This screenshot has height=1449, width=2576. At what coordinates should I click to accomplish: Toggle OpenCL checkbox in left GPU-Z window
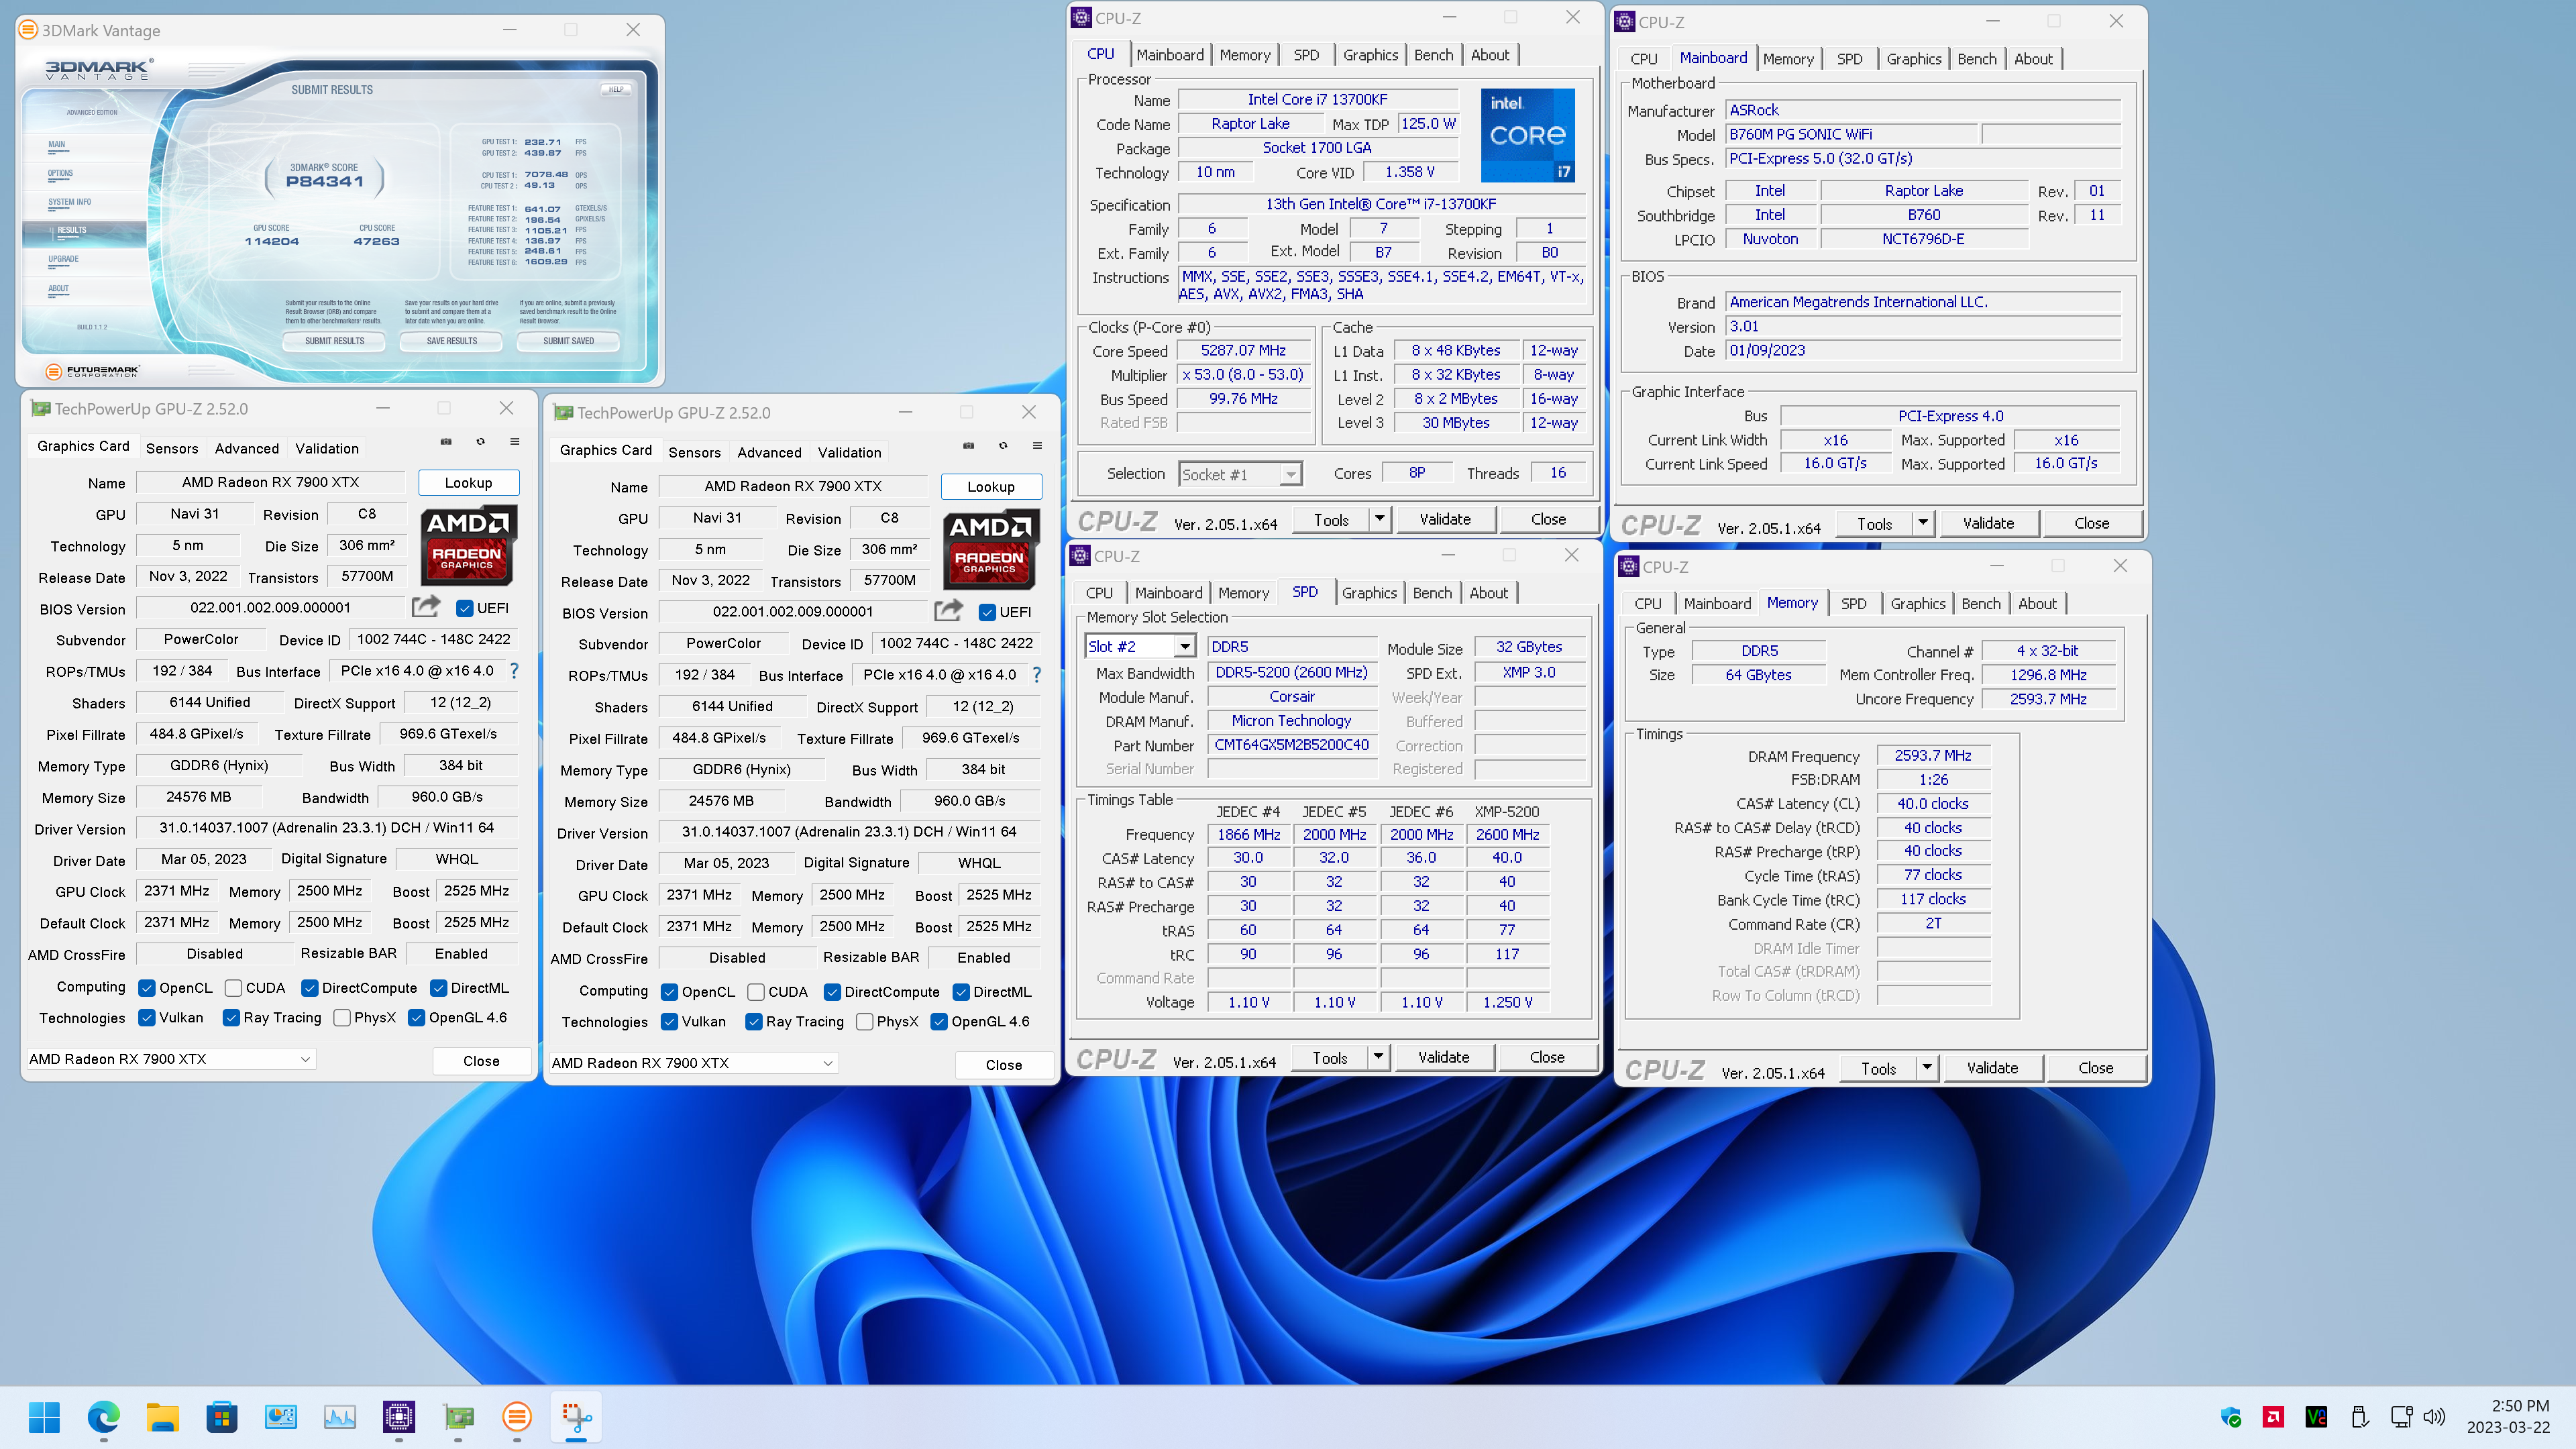[x=147, y=988]
